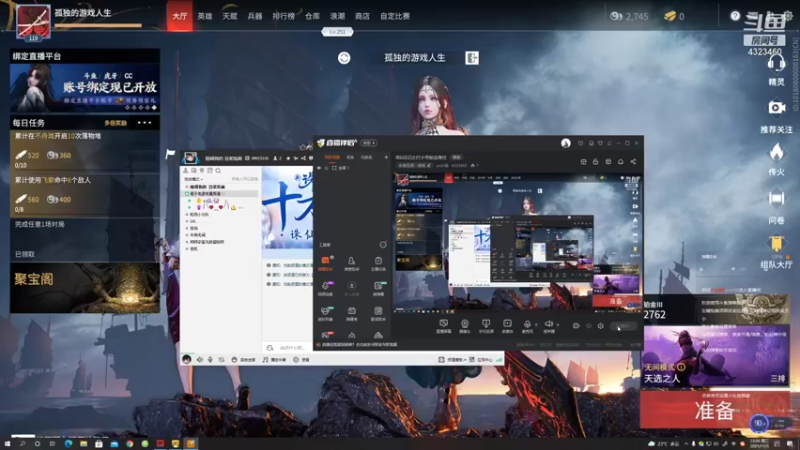Open the 聚宝阁 banner
Screen dimensions: 800x450
85,288
